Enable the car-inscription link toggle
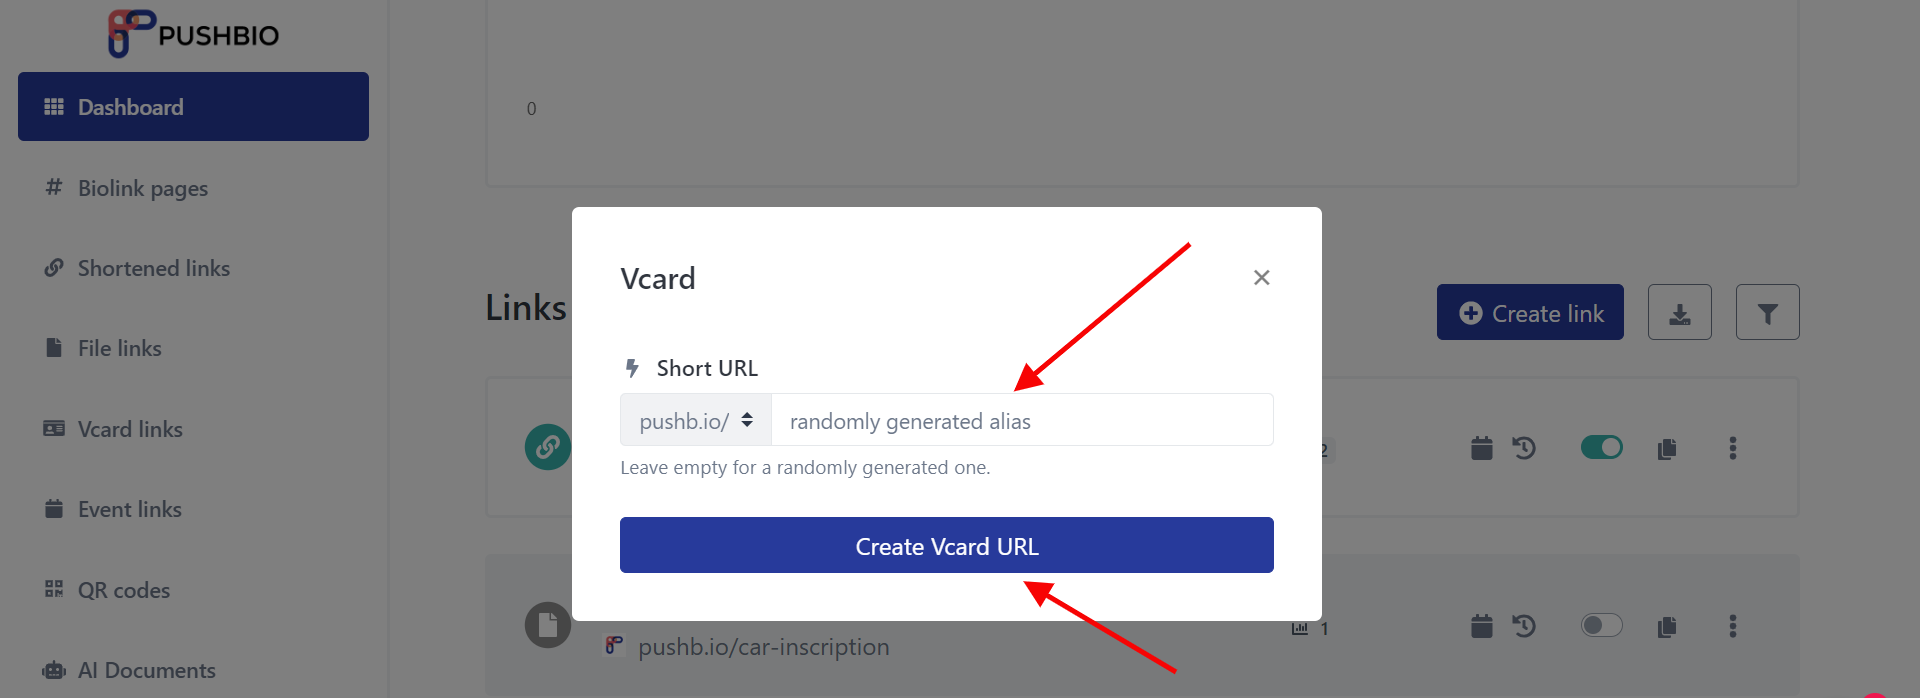The width and height of the screenshot is (1920, 698). point(1601,625)
